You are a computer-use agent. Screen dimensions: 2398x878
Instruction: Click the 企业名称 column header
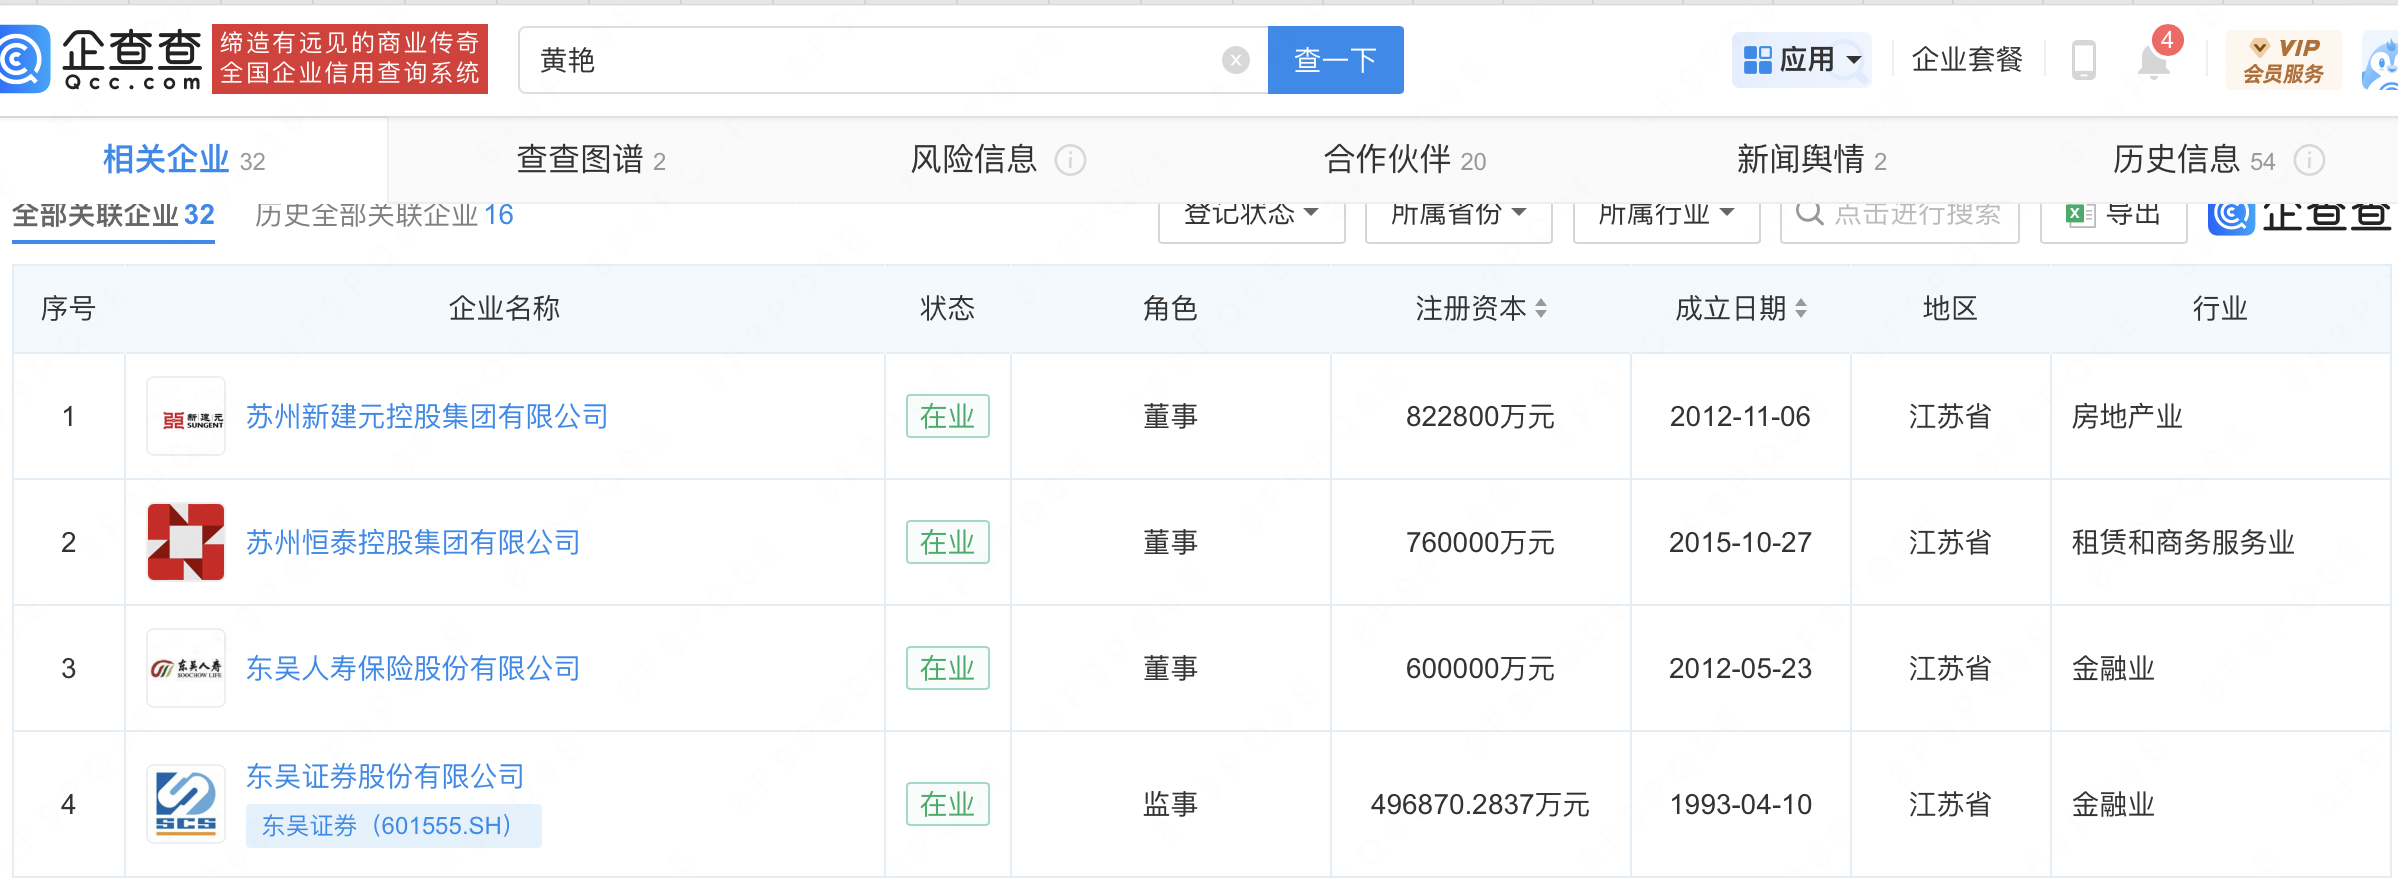click(504, 308)
